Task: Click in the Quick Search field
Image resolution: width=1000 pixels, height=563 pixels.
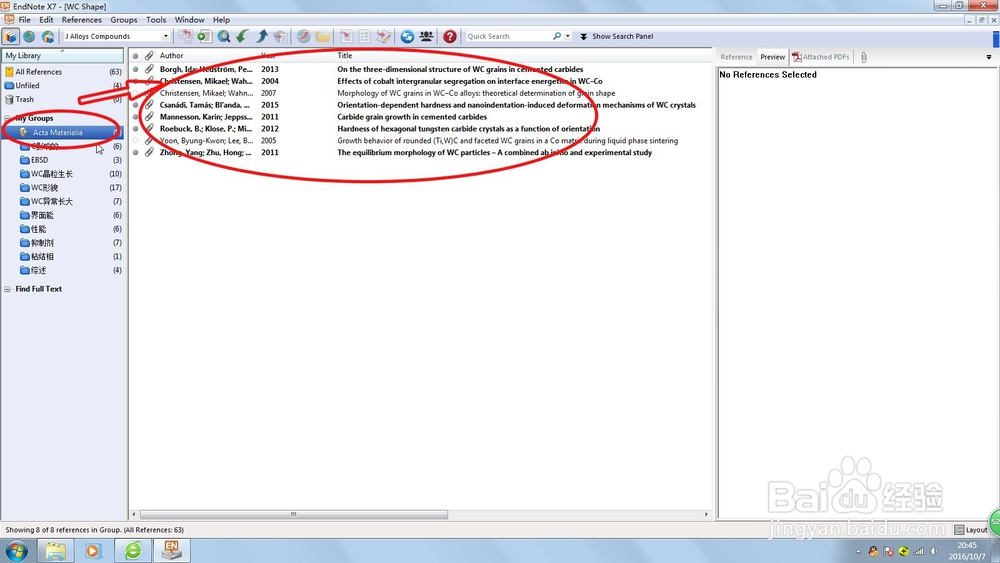Action: [x=509, y=36]
